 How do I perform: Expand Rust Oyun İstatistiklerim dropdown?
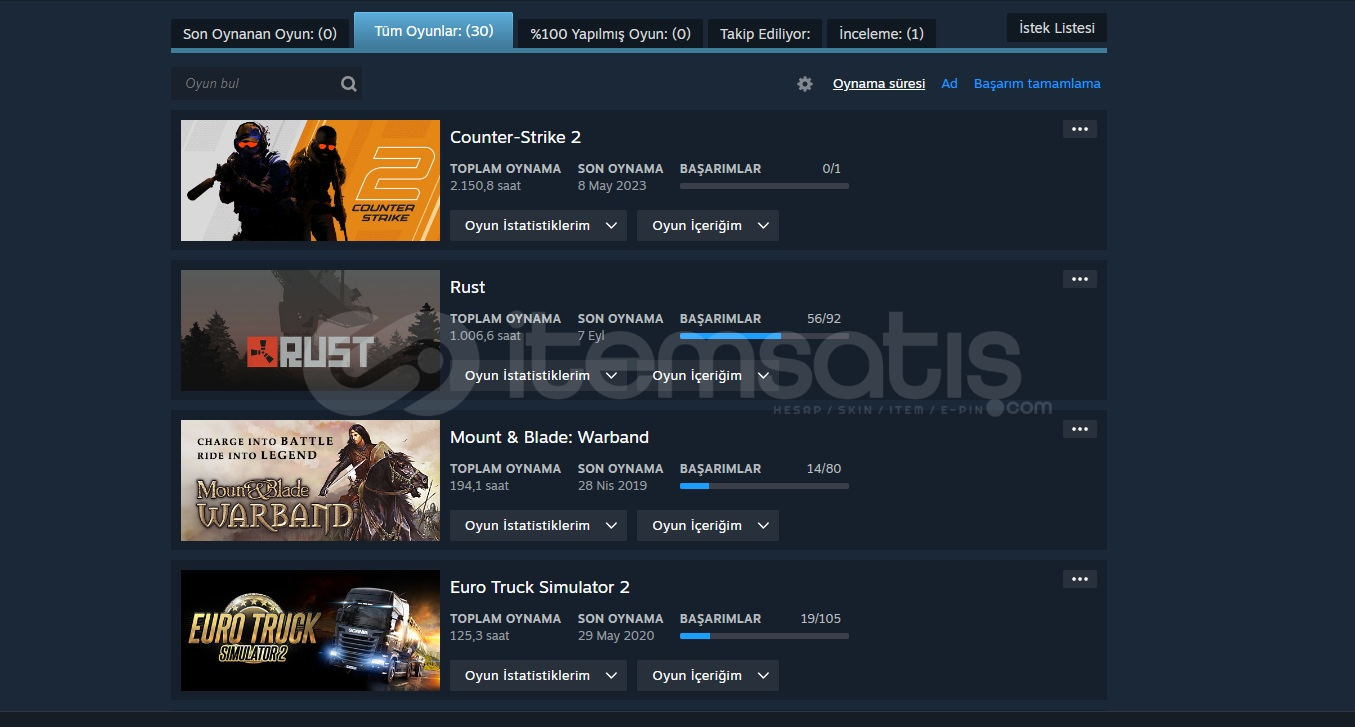click(538, 376)
